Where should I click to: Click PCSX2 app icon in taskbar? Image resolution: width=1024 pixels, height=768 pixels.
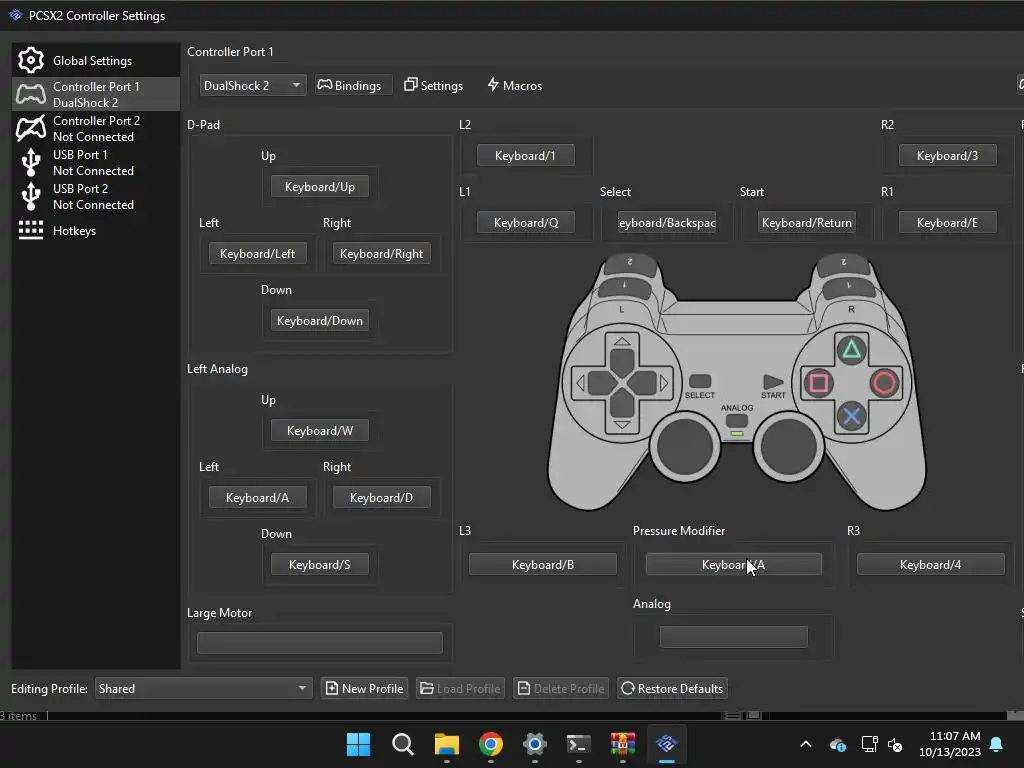coord(667,744)
